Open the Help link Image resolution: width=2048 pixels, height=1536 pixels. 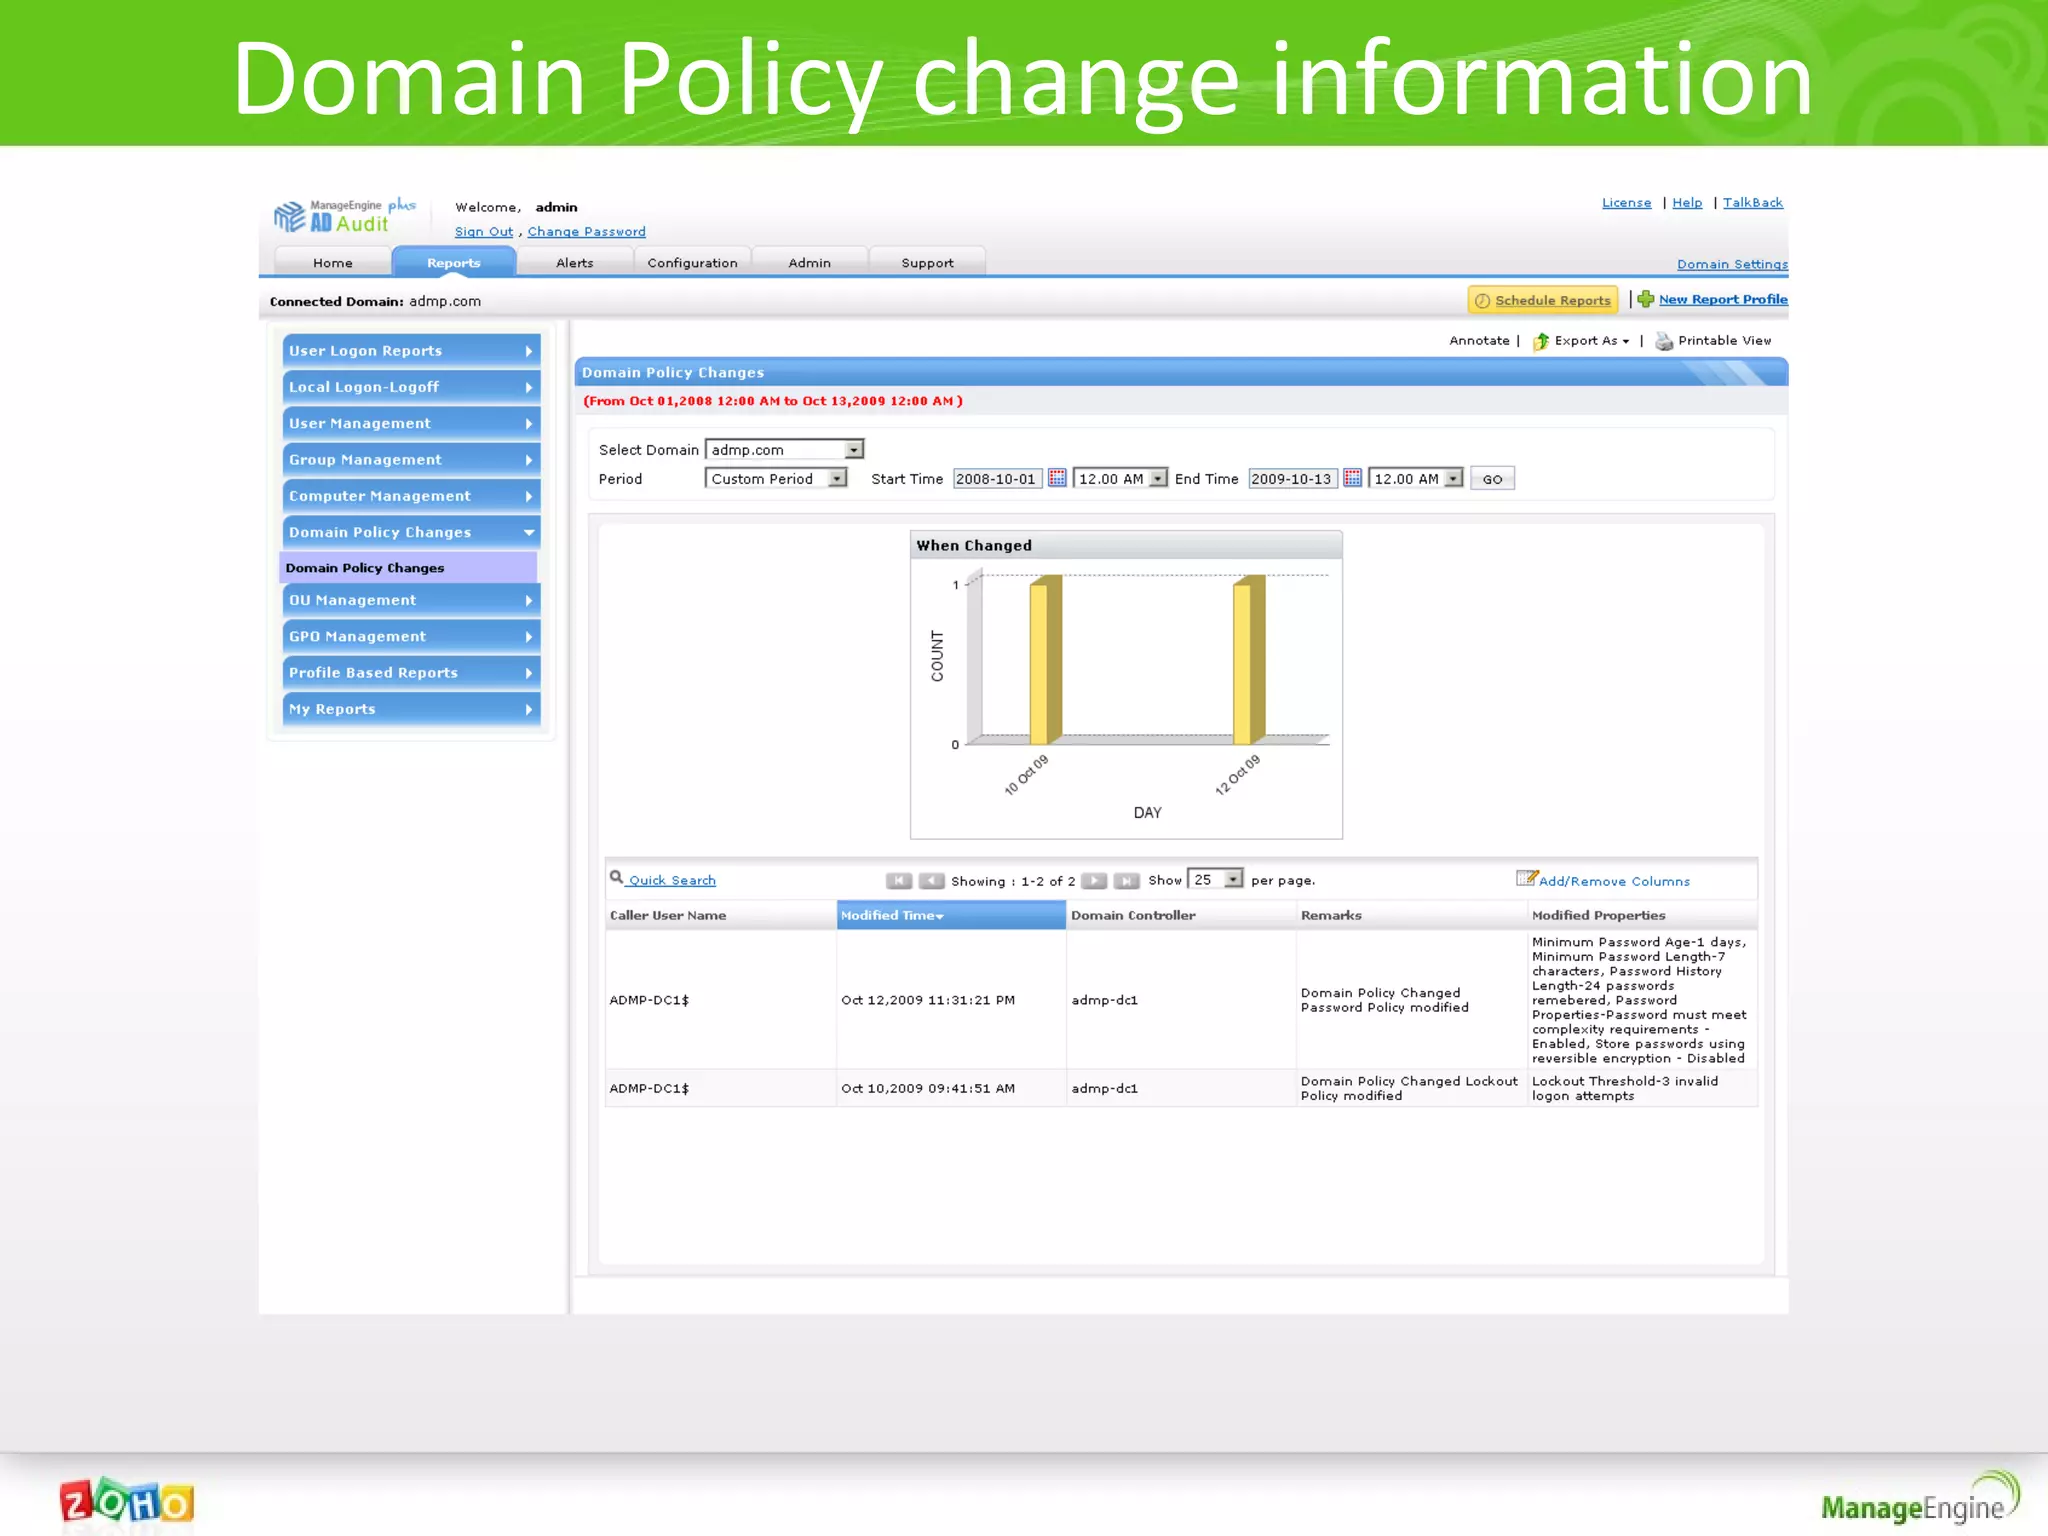[1687, 203]
